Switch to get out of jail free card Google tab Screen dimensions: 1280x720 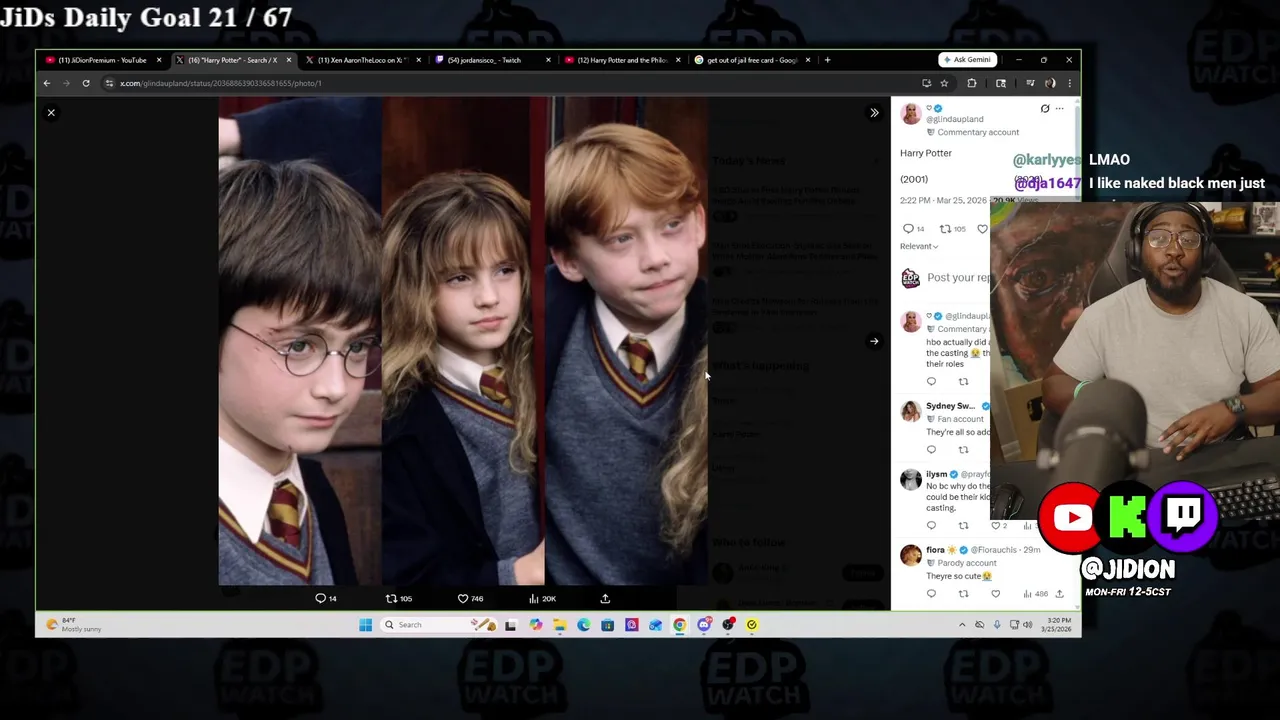click(750, 60)
